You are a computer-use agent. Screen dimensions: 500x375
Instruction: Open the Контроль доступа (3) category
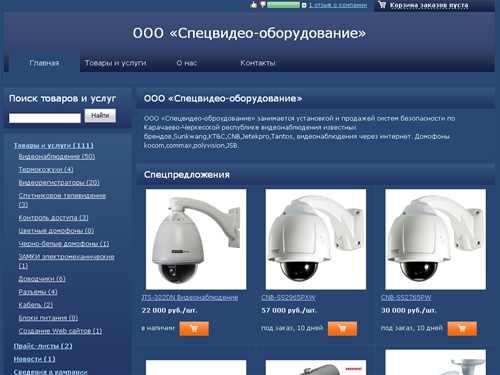point(54,217)
